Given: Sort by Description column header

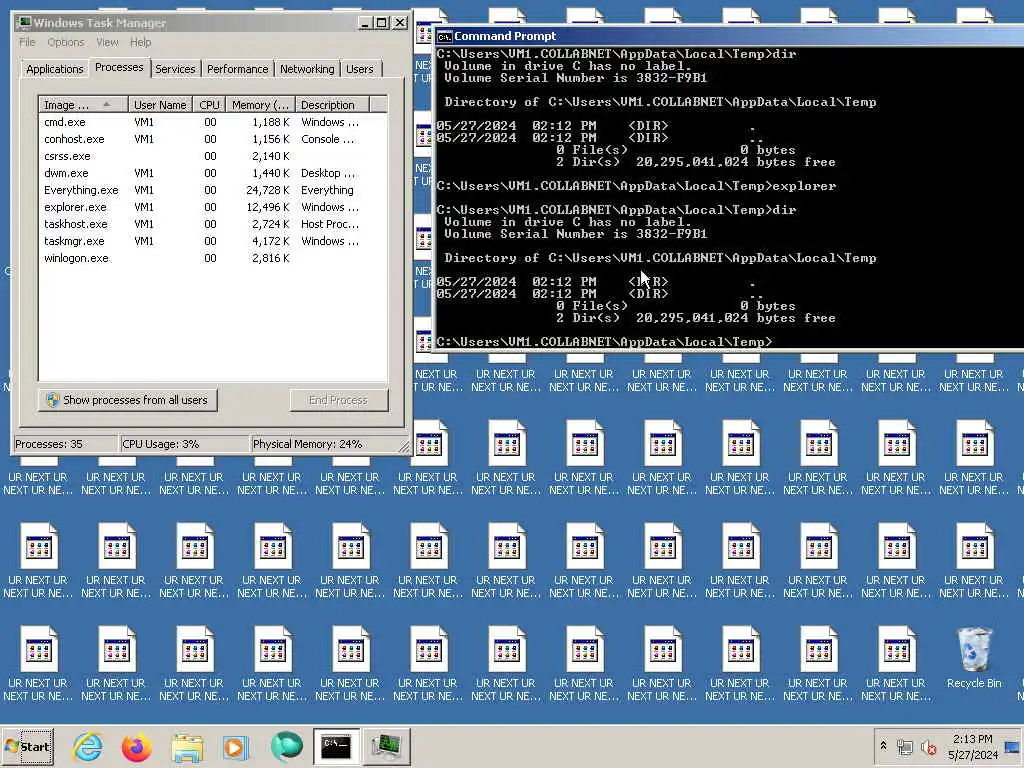Looking at the screenshot, I should pos(332,104).
